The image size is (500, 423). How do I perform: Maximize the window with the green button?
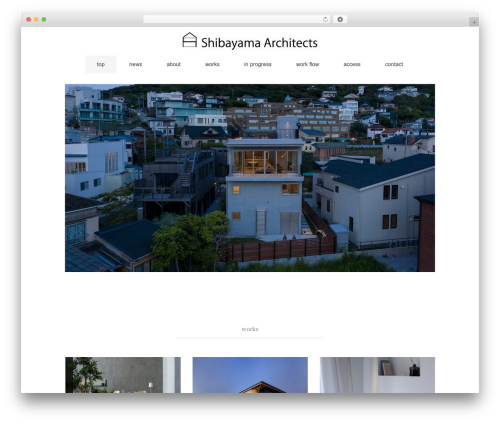coord(44,19)
